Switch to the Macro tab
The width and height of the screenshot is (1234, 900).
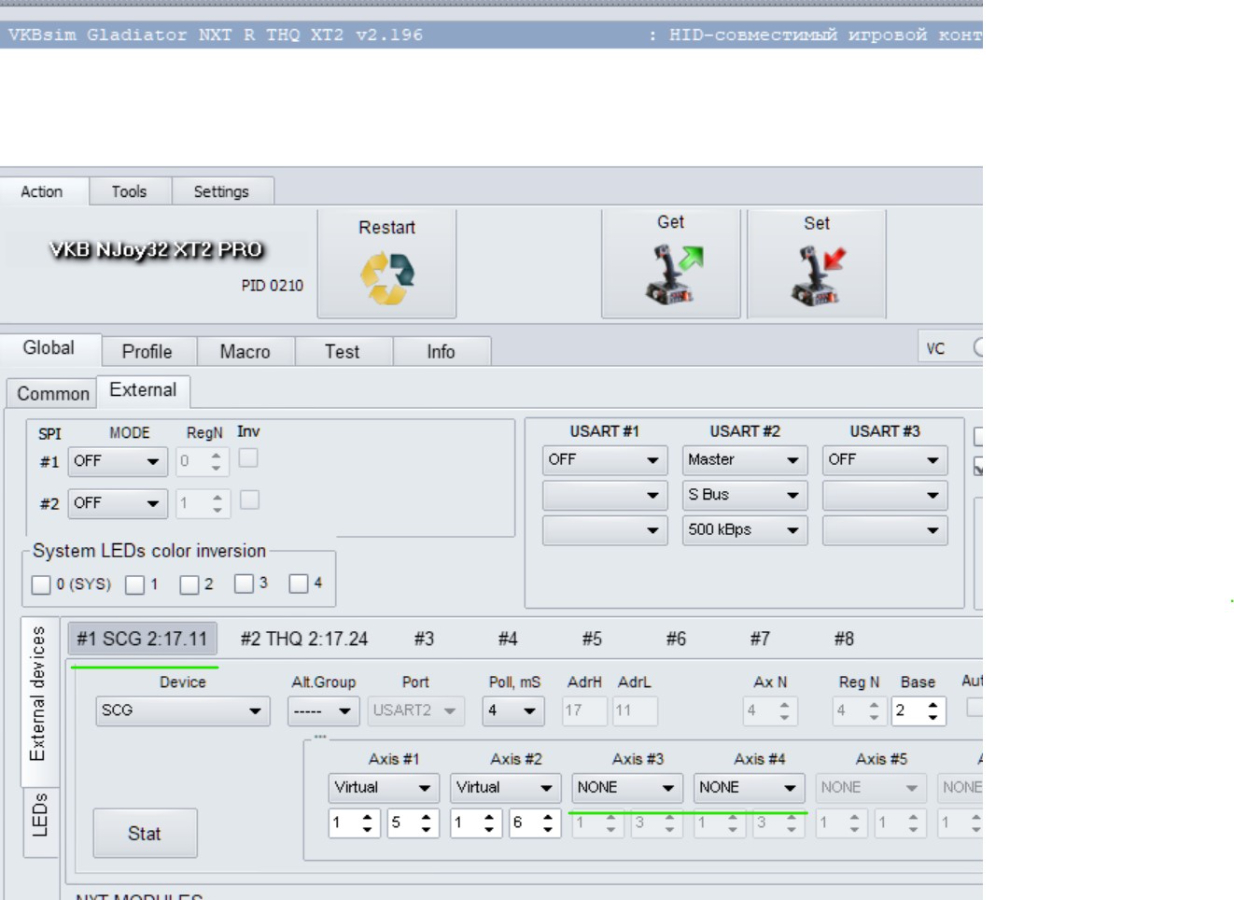(245, 352)
